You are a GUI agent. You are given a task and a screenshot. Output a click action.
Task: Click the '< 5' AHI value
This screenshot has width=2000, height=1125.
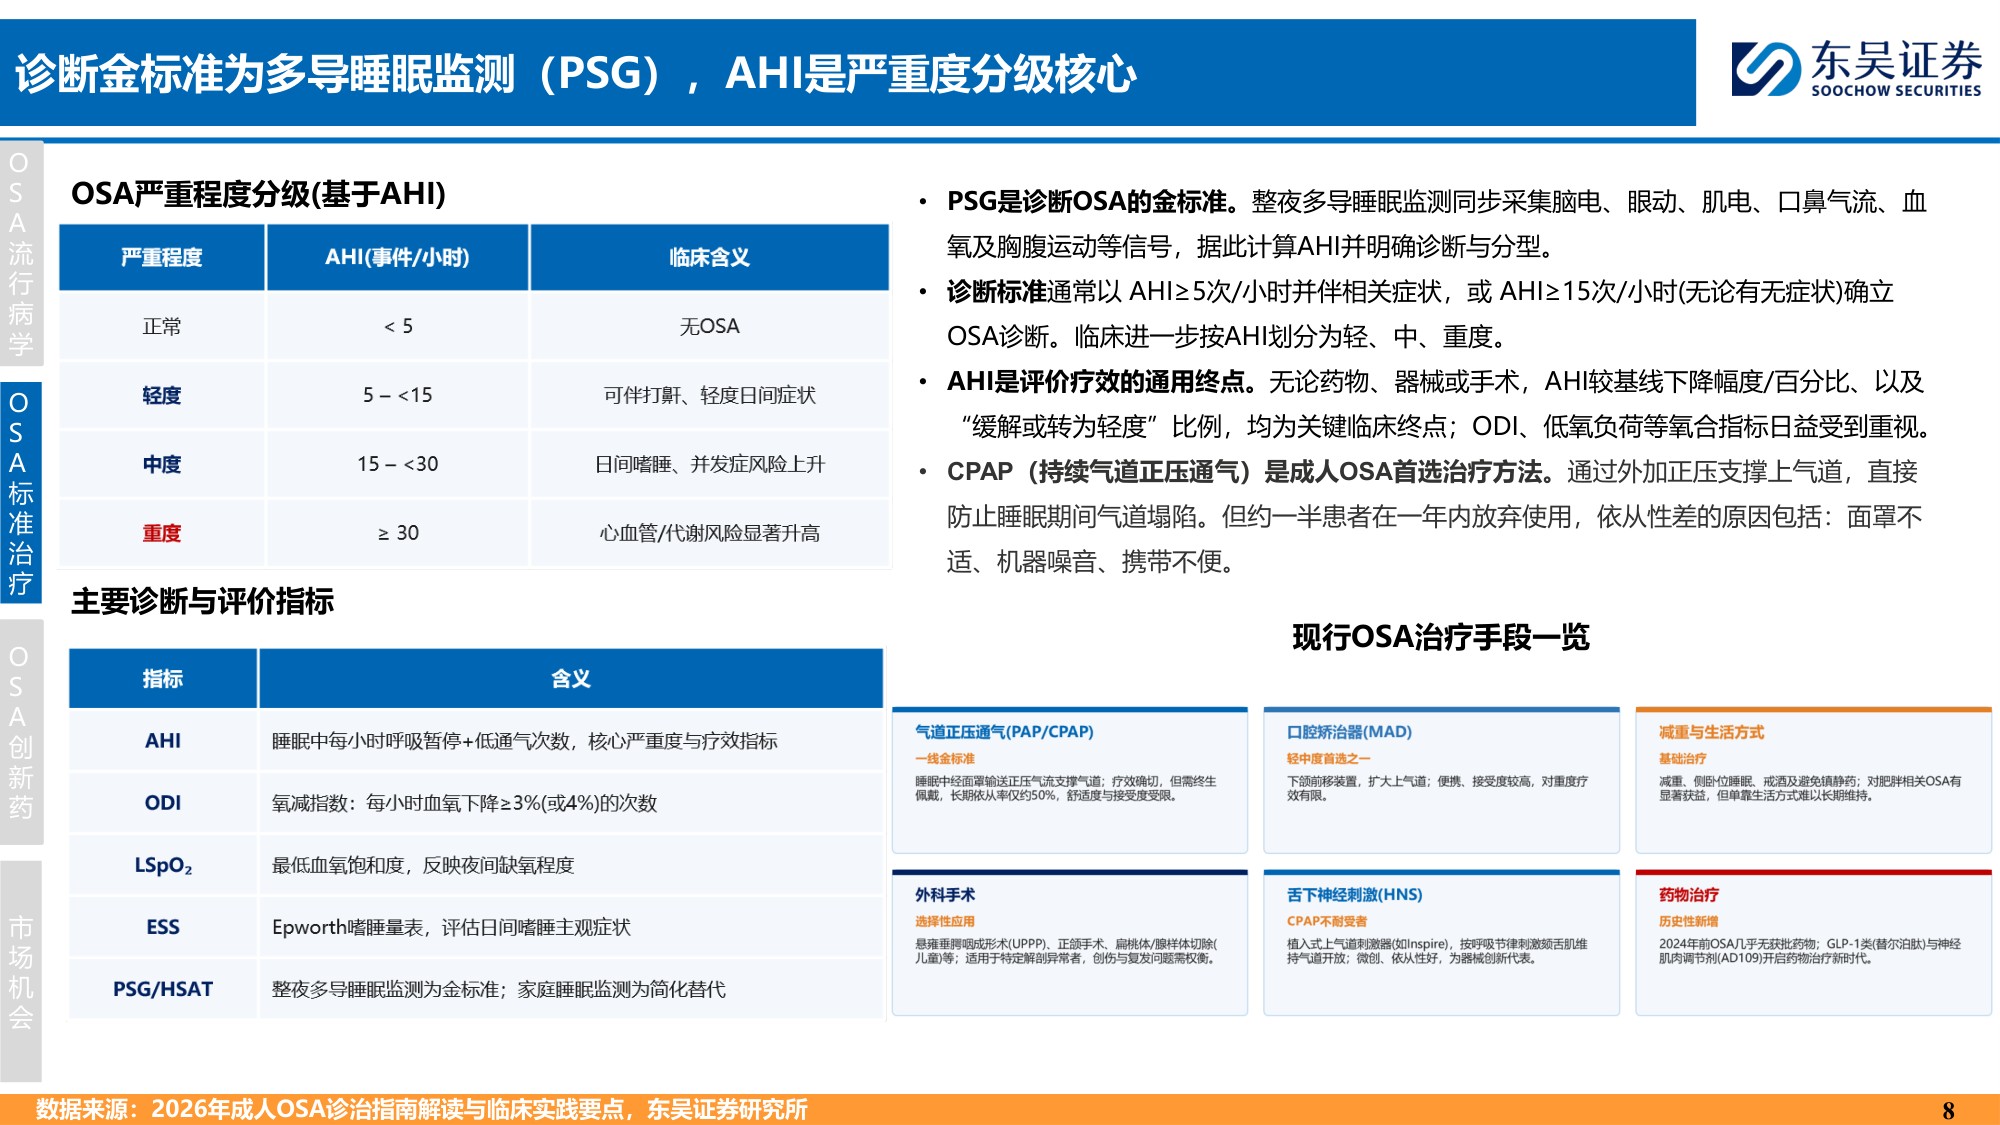coord(398,326)
